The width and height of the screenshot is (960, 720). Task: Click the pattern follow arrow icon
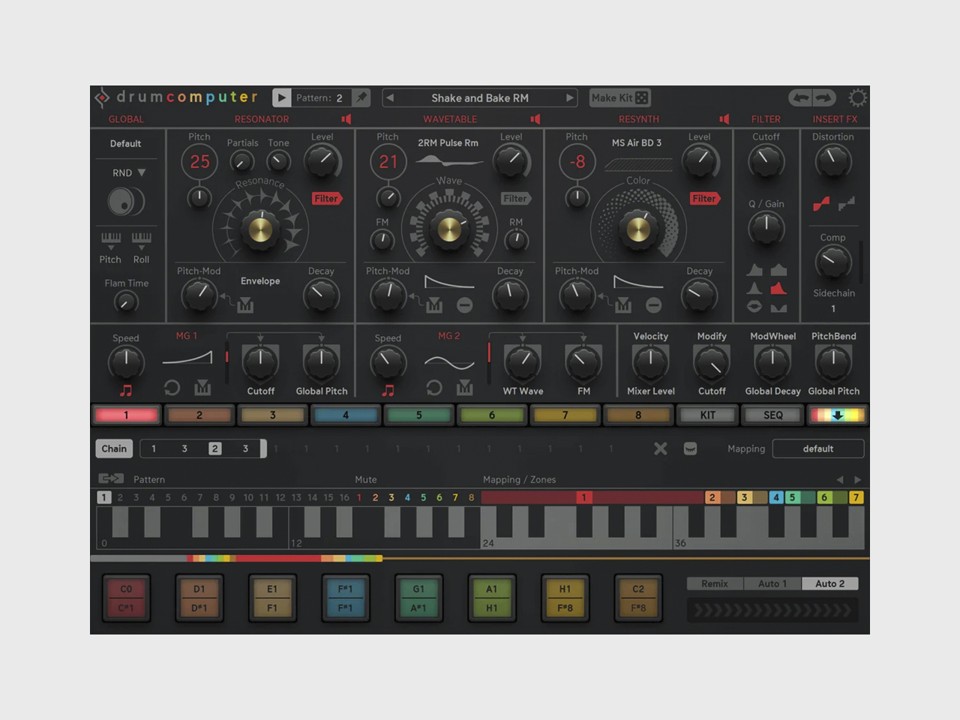[x=111, y=479]
